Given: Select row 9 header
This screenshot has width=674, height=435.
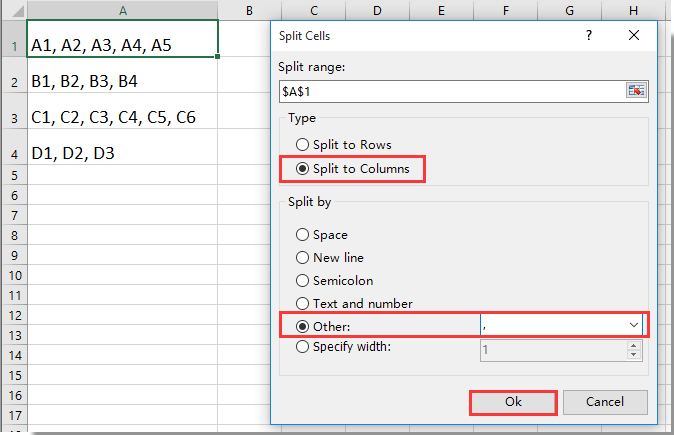Looking at the screenshot, I should [x=14, y=255].
